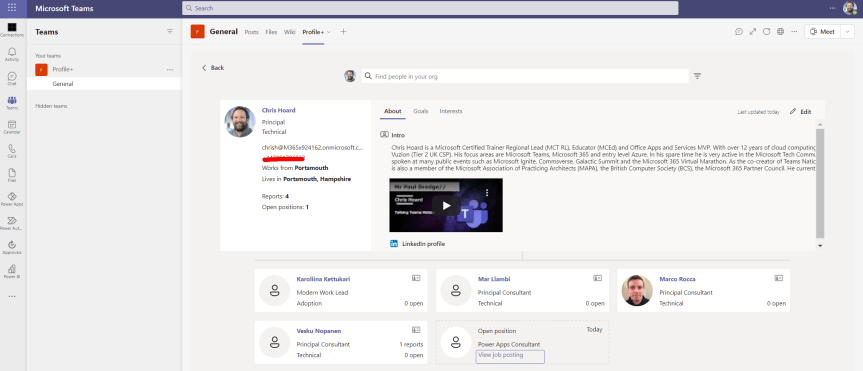
Task: Click Chris Hoard's profile photo
Action: (x=240, y=122)
